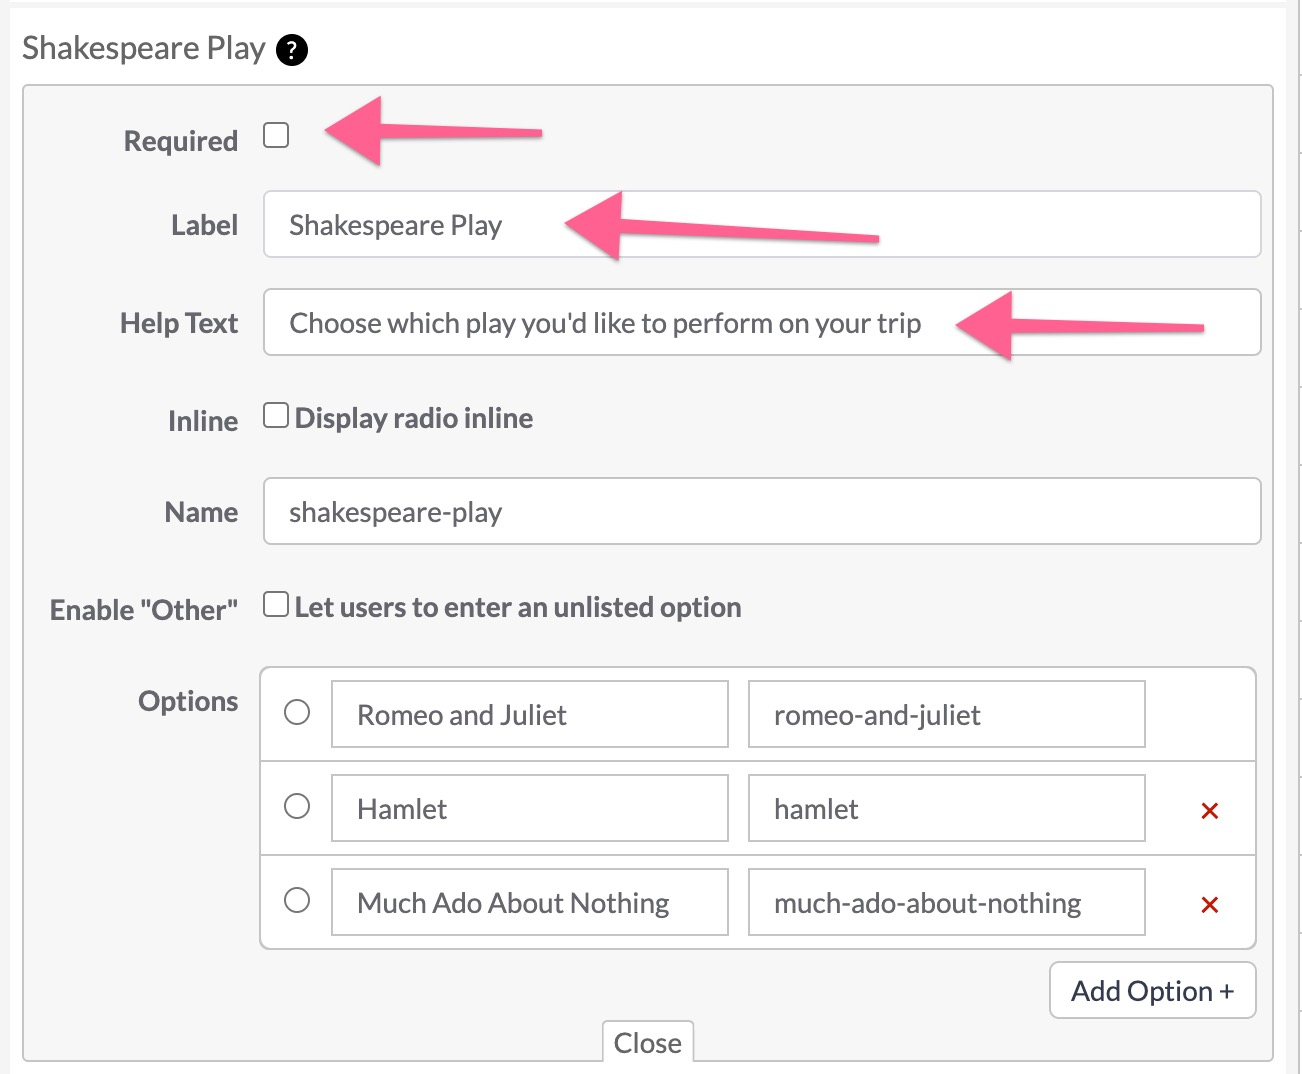Screen dimensions: 1302x1074
Task: Close the field editor panel
Action: 648,1042
